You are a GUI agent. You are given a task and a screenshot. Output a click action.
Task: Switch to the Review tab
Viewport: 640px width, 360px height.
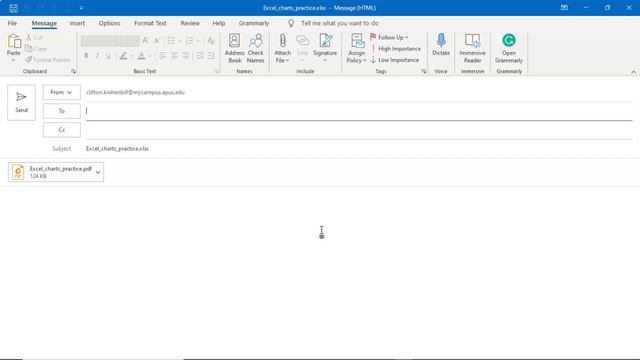coord(190,23)
